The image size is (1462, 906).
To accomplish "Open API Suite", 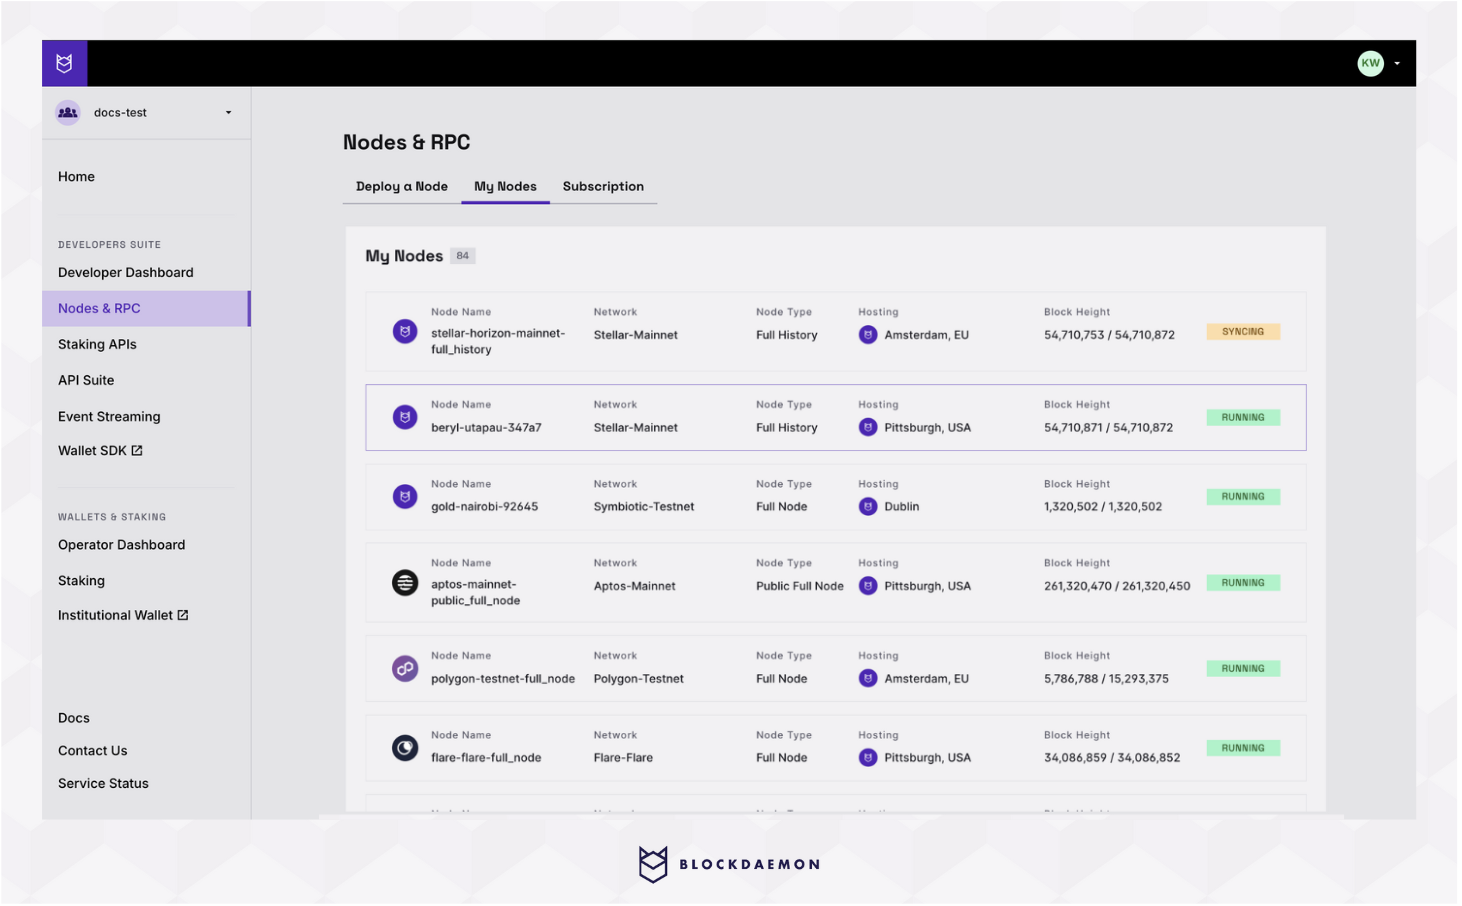I will pos(86,381).
